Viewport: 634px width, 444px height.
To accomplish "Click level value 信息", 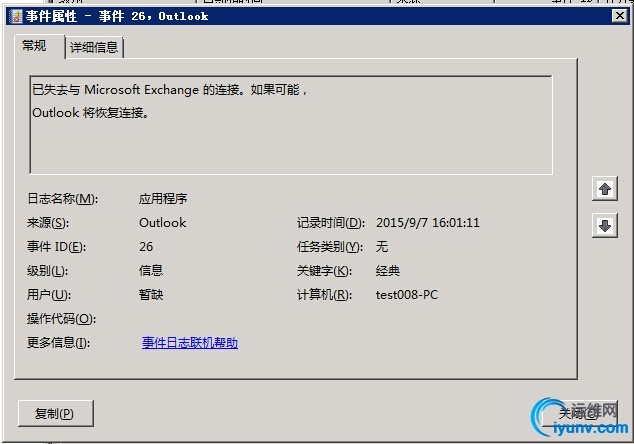I will tap(151, 271).
